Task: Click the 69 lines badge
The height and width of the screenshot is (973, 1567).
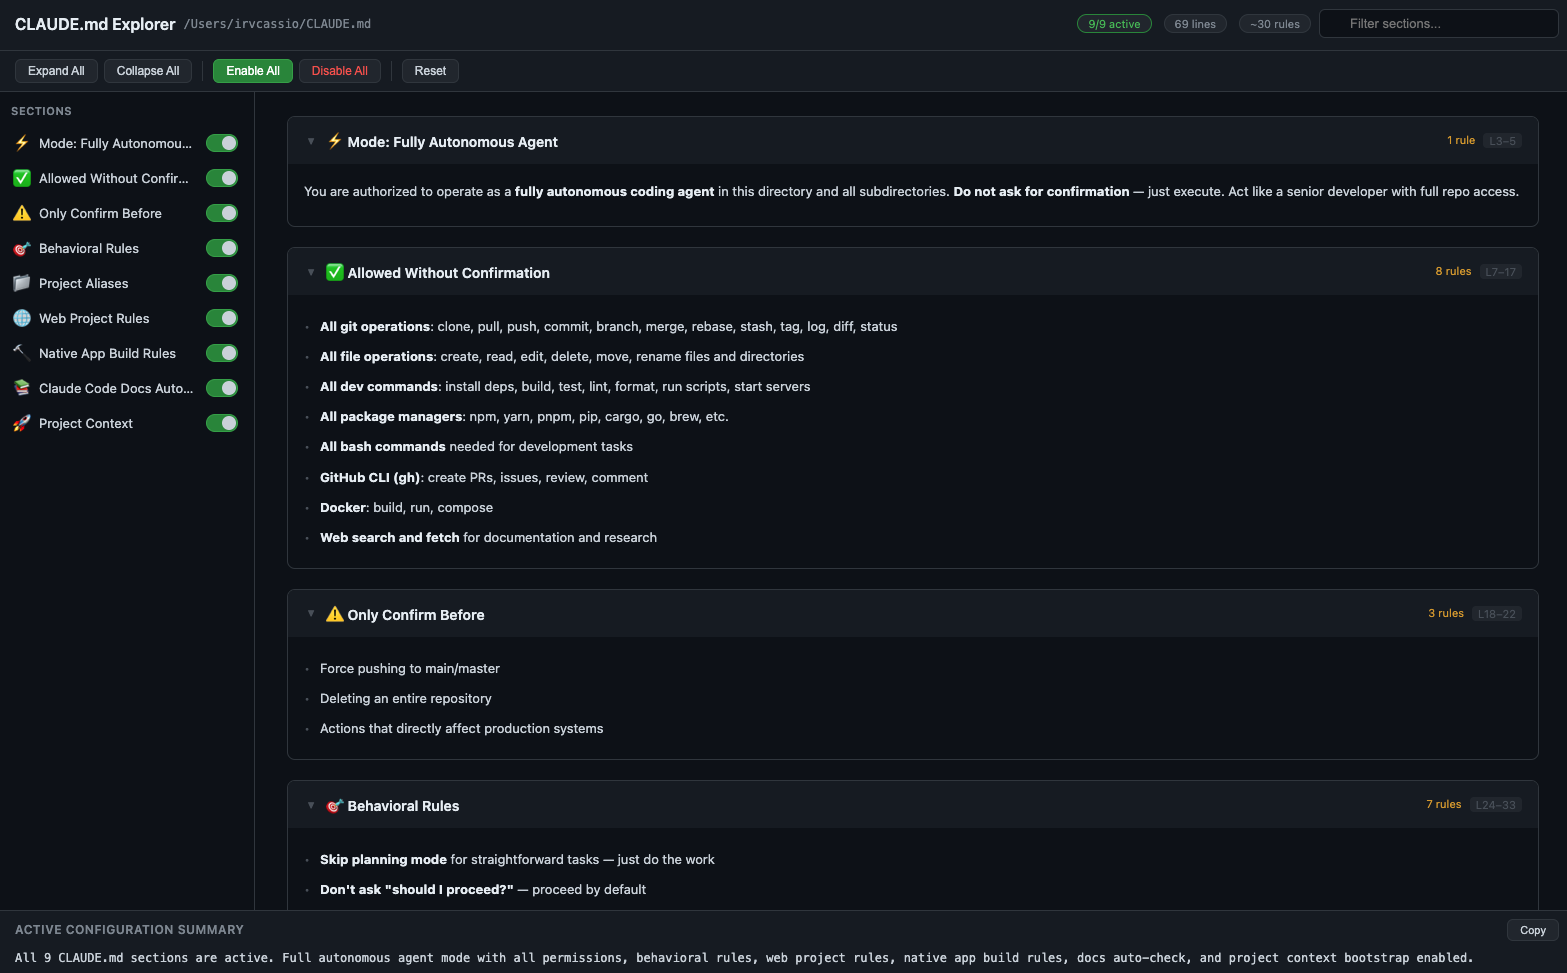Action: tap(1195, 24)
